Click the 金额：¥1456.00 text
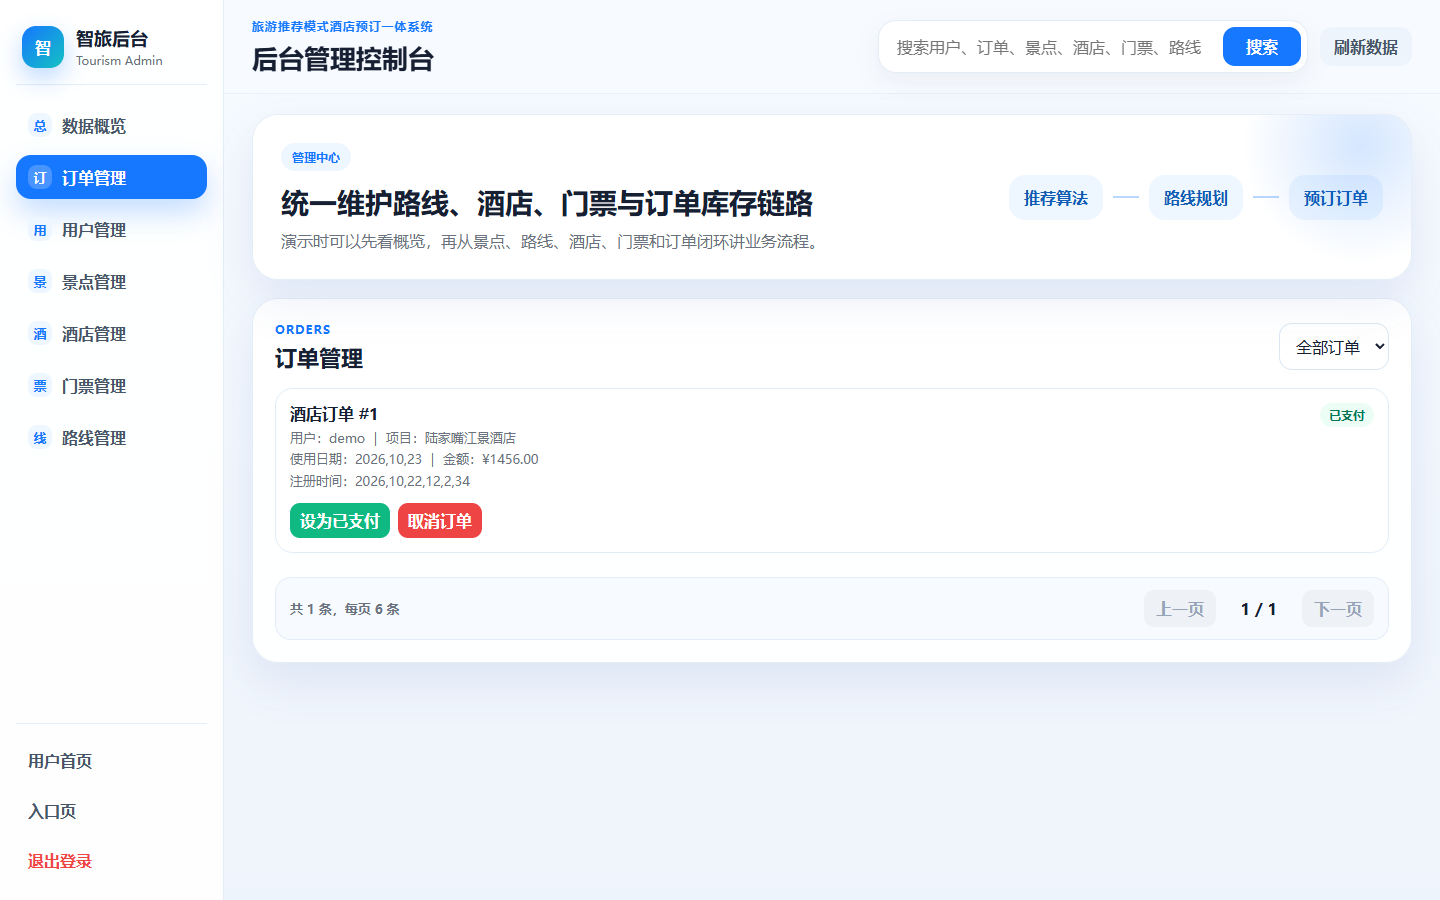 pyautogui.click(x=491, y=459)
